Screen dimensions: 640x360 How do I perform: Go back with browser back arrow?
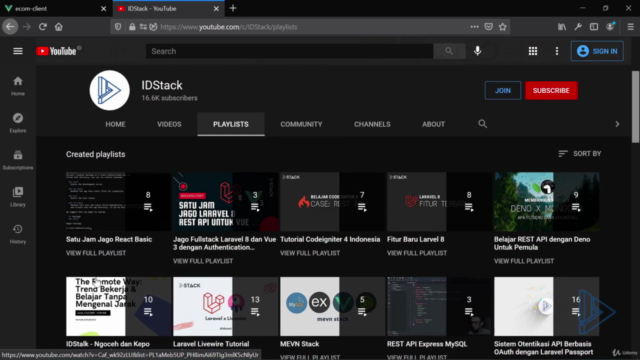click(x=10, y=27)
